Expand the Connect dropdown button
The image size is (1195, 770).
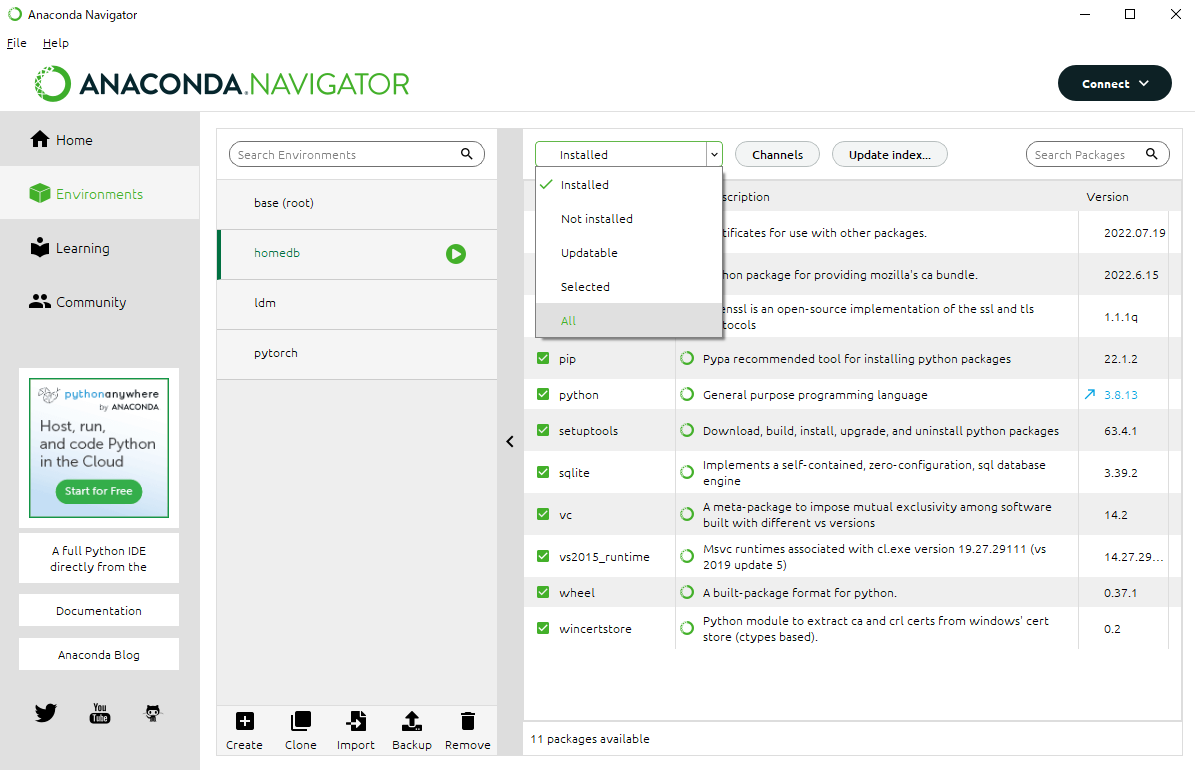[1114, 83]
